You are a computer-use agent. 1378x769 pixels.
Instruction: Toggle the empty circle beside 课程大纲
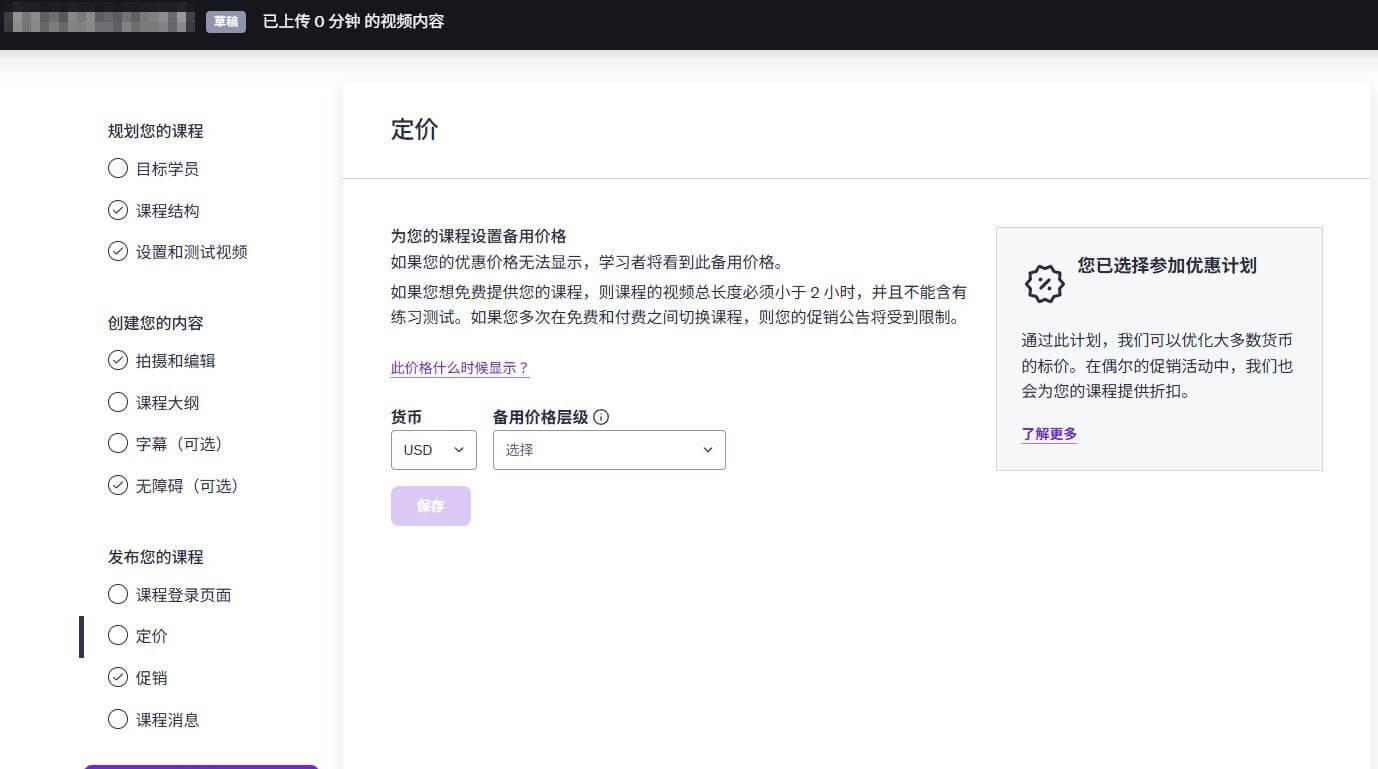[118, 402]
